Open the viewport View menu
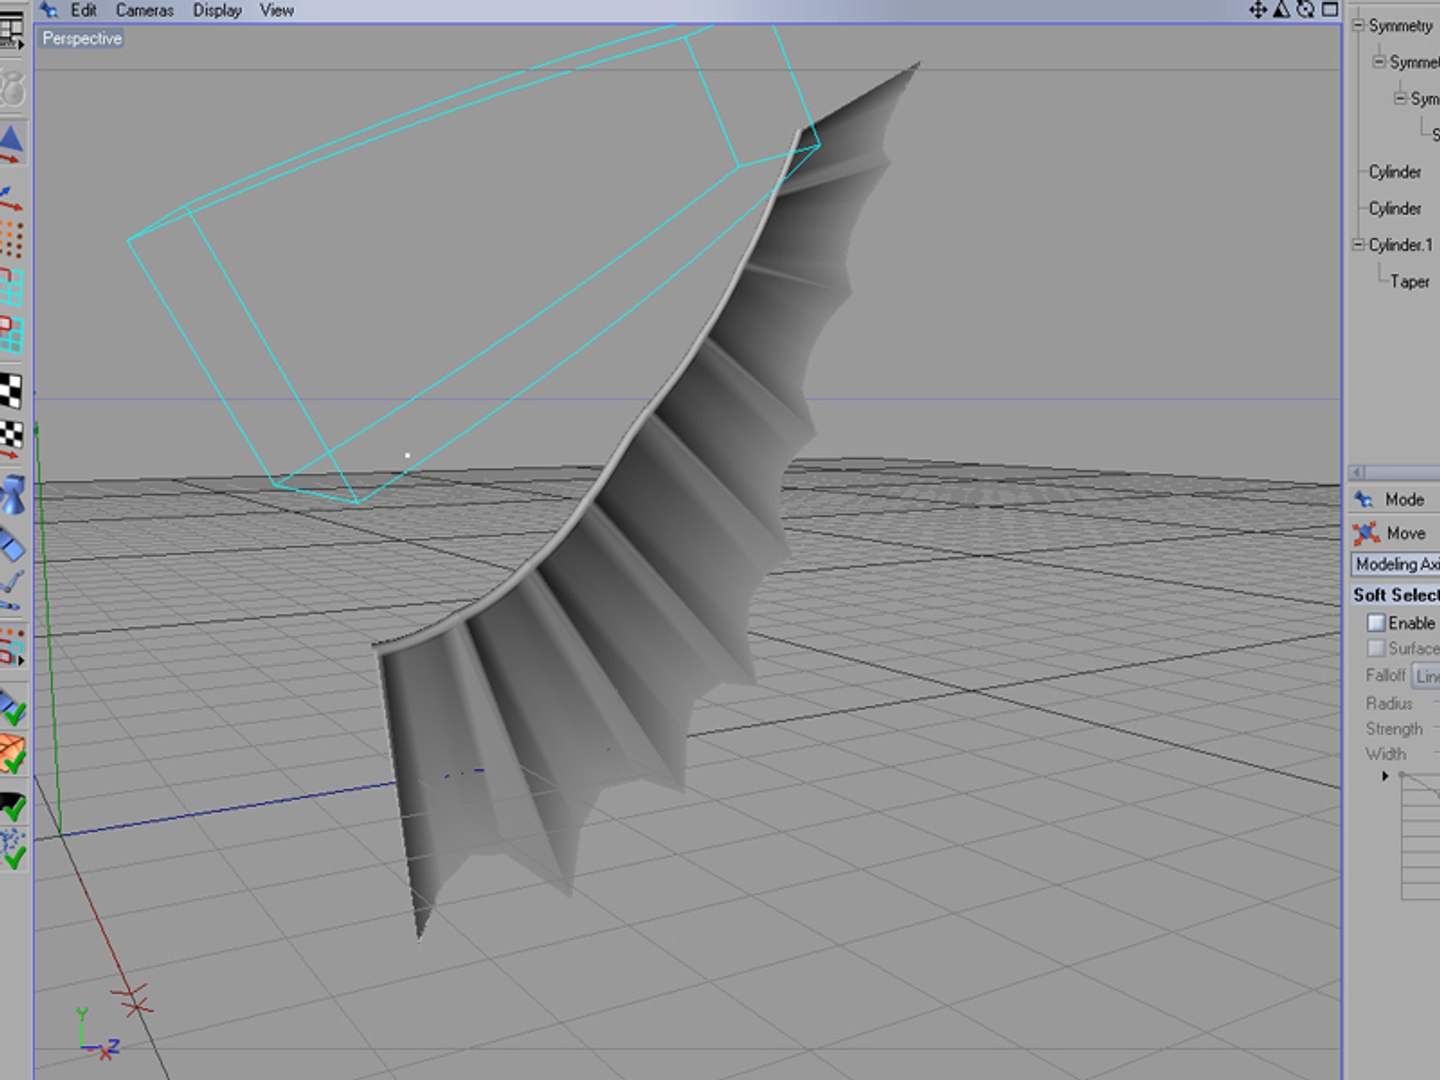 (x=277, y=10)
